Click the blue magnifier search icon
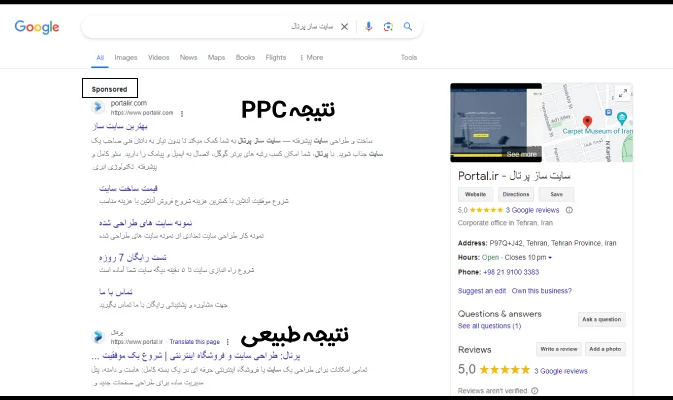The width and height of the screenshot is (673, 400). point(408,27)
